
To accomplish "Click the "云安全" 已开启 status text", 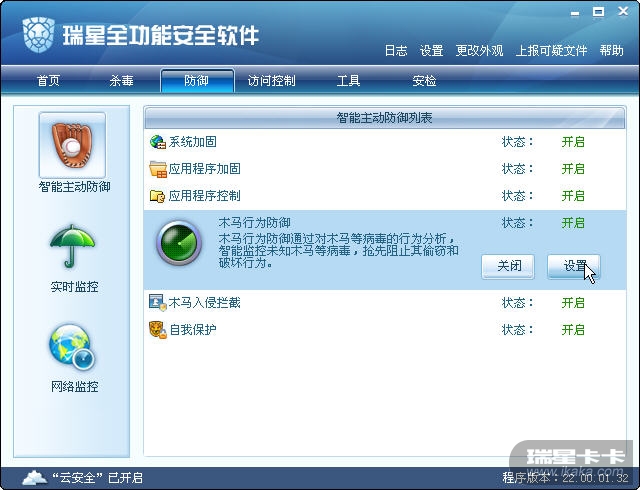I will tap(97, 477).
